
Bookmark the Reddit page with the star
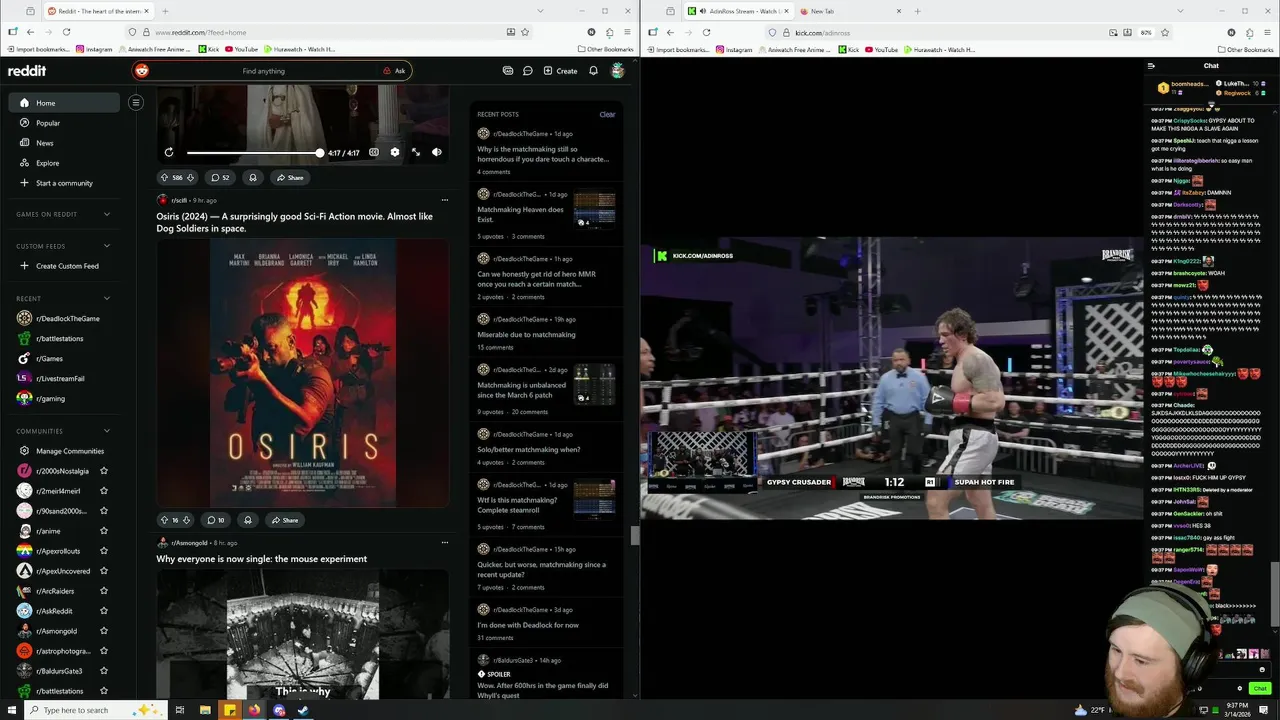click(525, 32)
